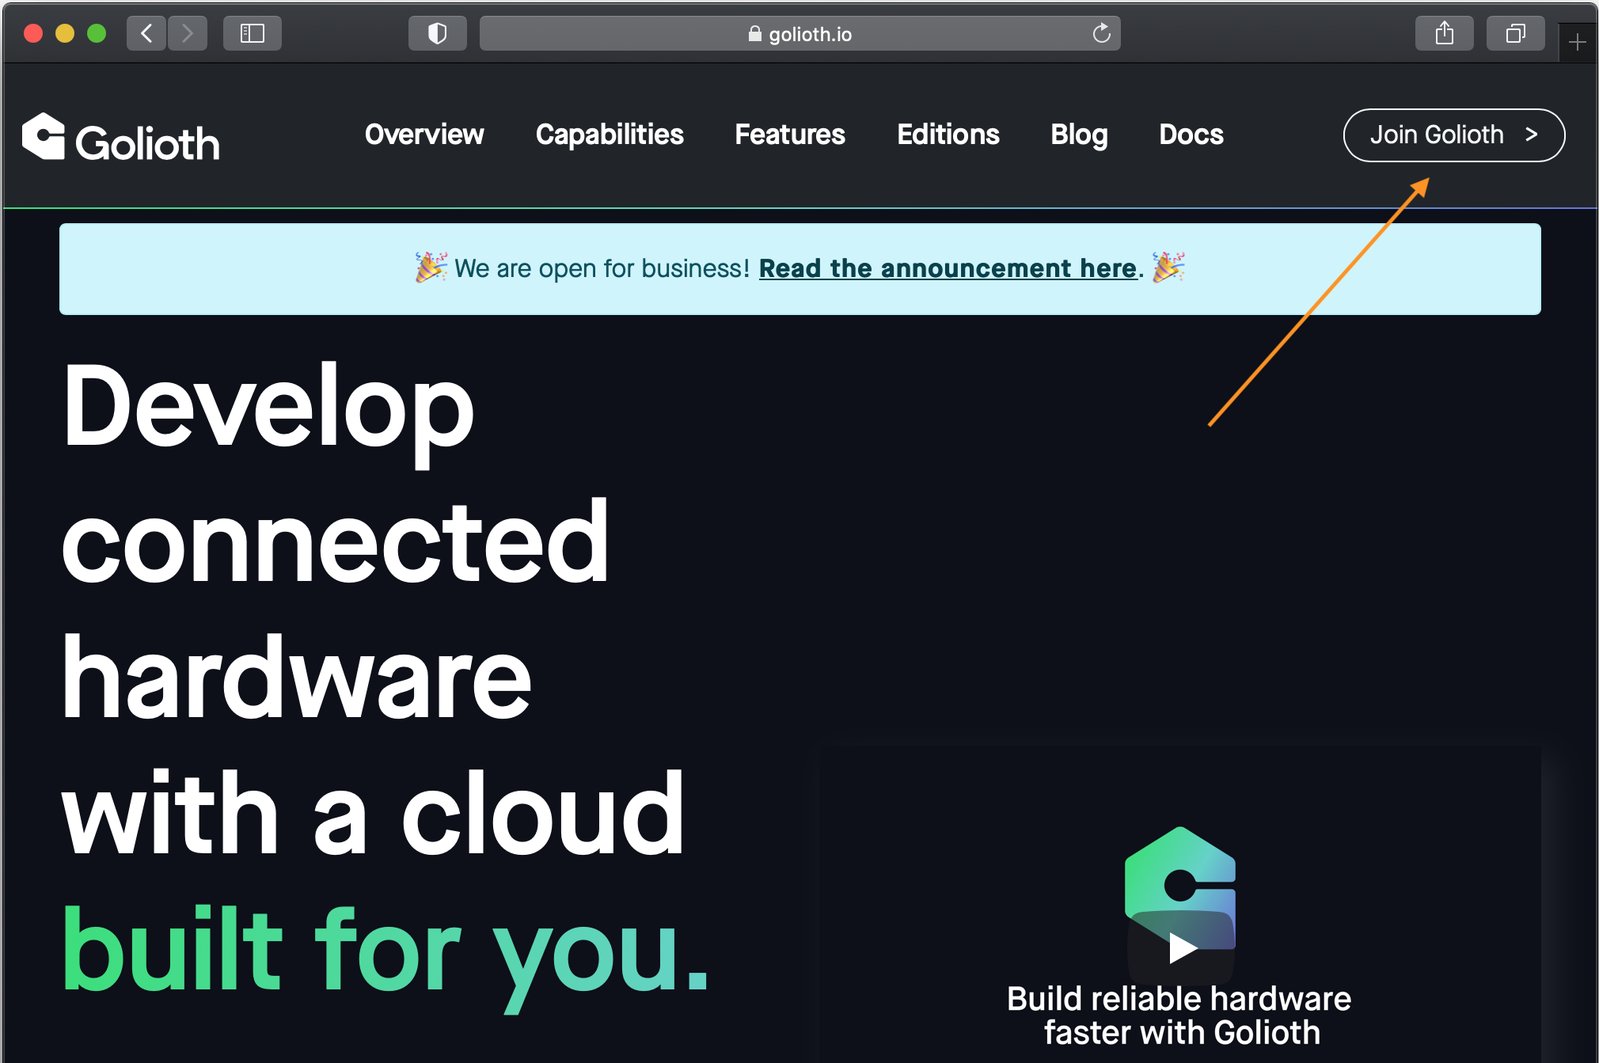Toggle the Safari sidebar button

point(252,34)
